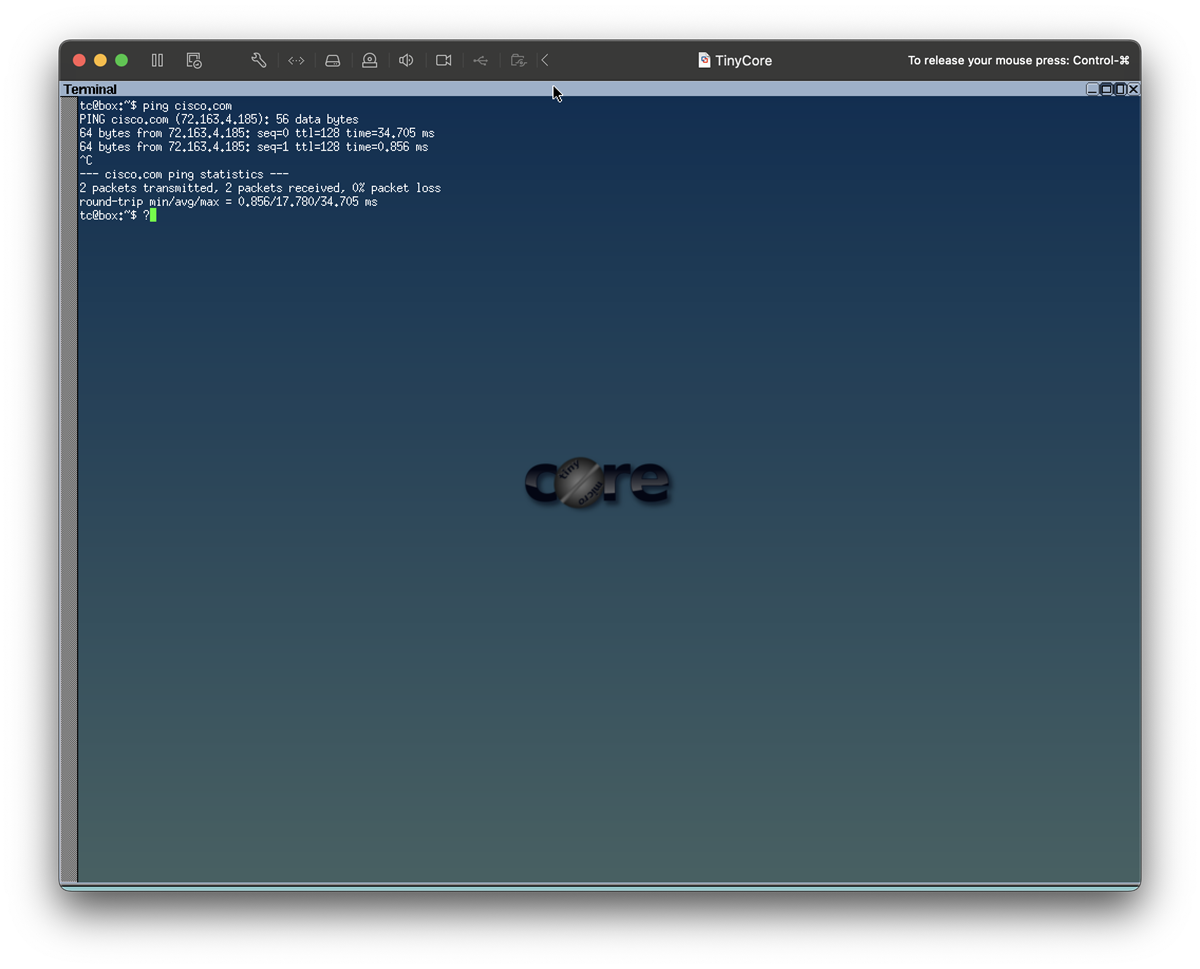Click the sound card speaker icon

pyautogui.click(x=406, y=60)
